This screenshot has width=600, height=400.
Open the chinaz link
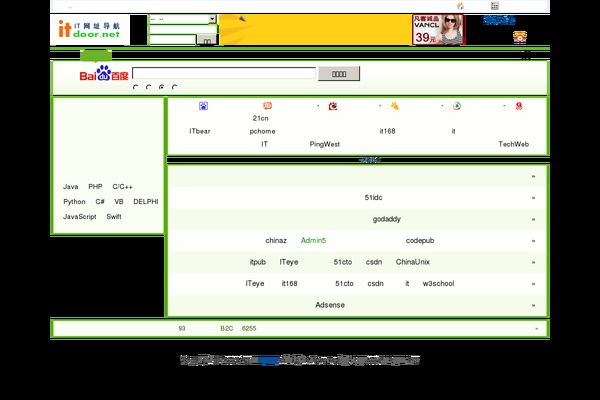point(276,241)
